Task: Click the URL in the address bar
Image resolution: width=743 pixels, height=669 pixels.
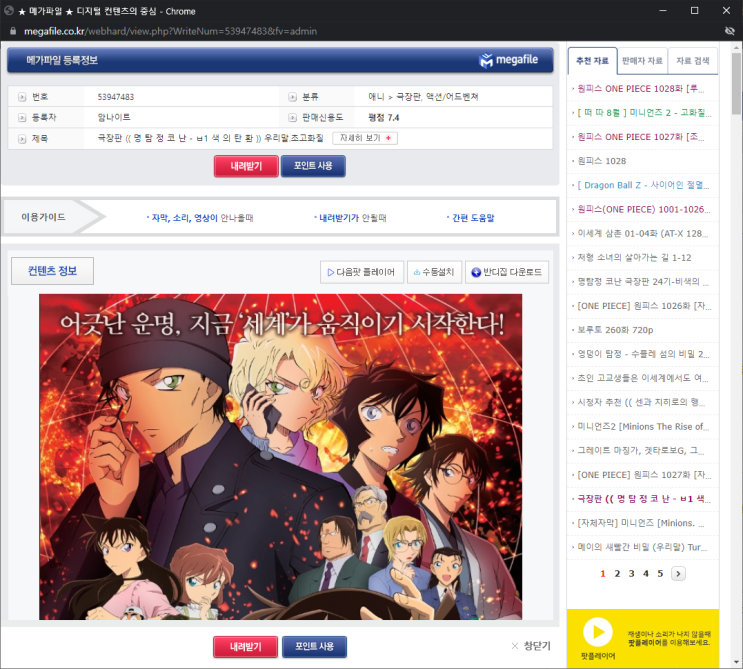Action: click(171, 31)
